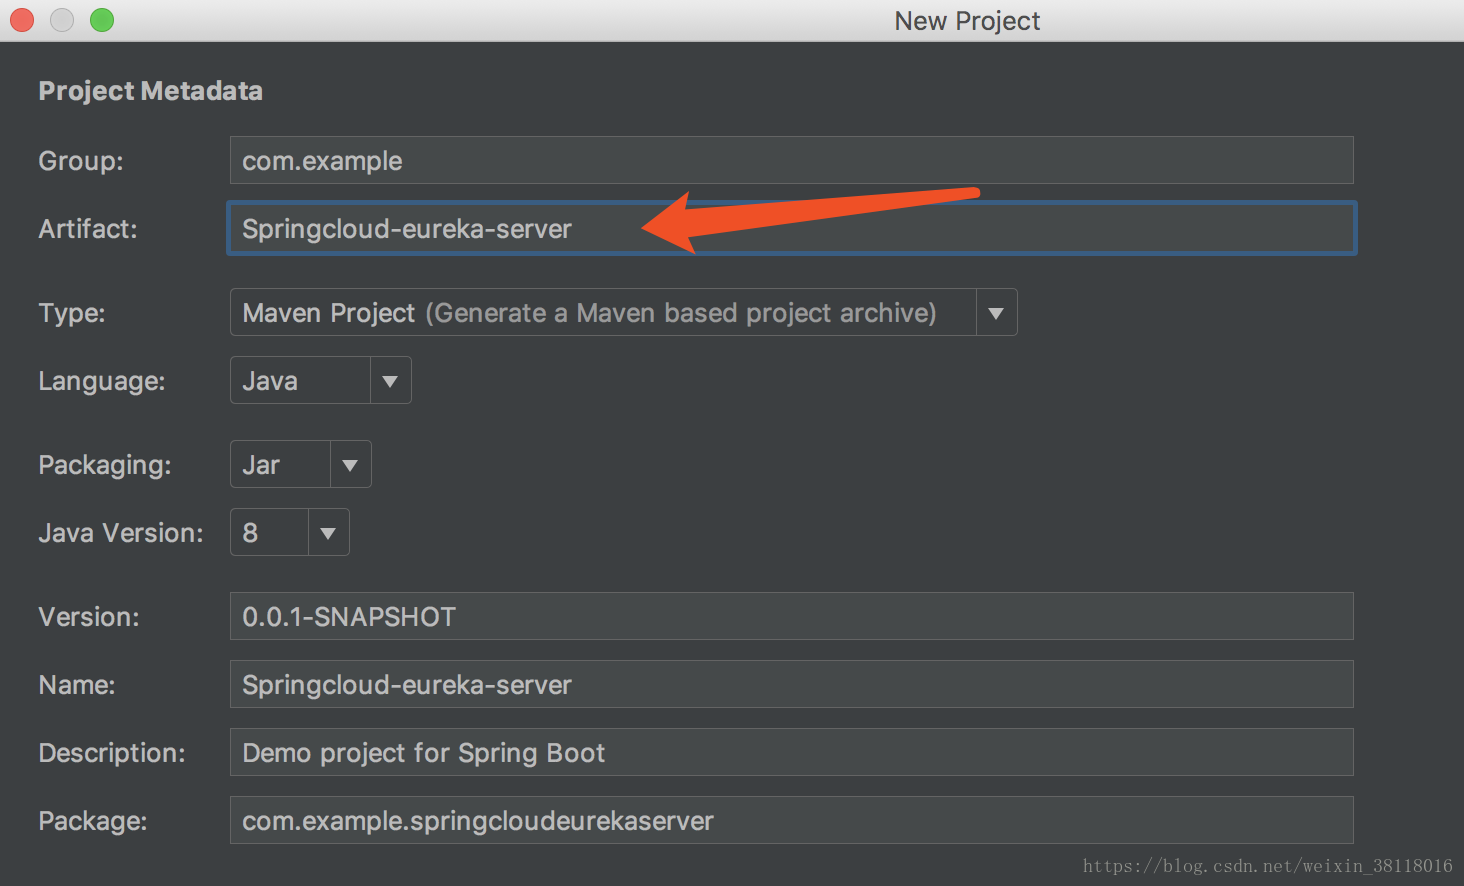
Task: Click the Packaging: label
Action: pos(105,465)
